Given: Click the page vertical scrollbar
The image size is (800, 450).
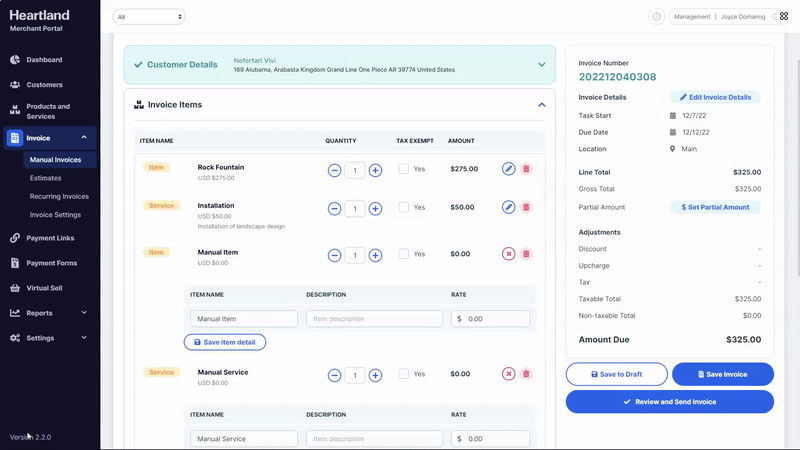Looking at the screenshot, I should [796, 150].
